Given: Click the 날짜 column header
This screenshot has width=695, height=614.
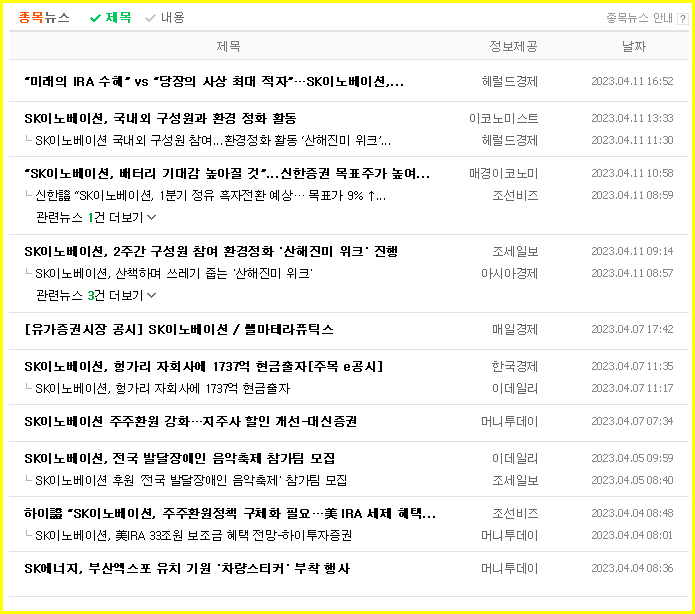Looking at the screenshot, I should click(x=634, y=46).
